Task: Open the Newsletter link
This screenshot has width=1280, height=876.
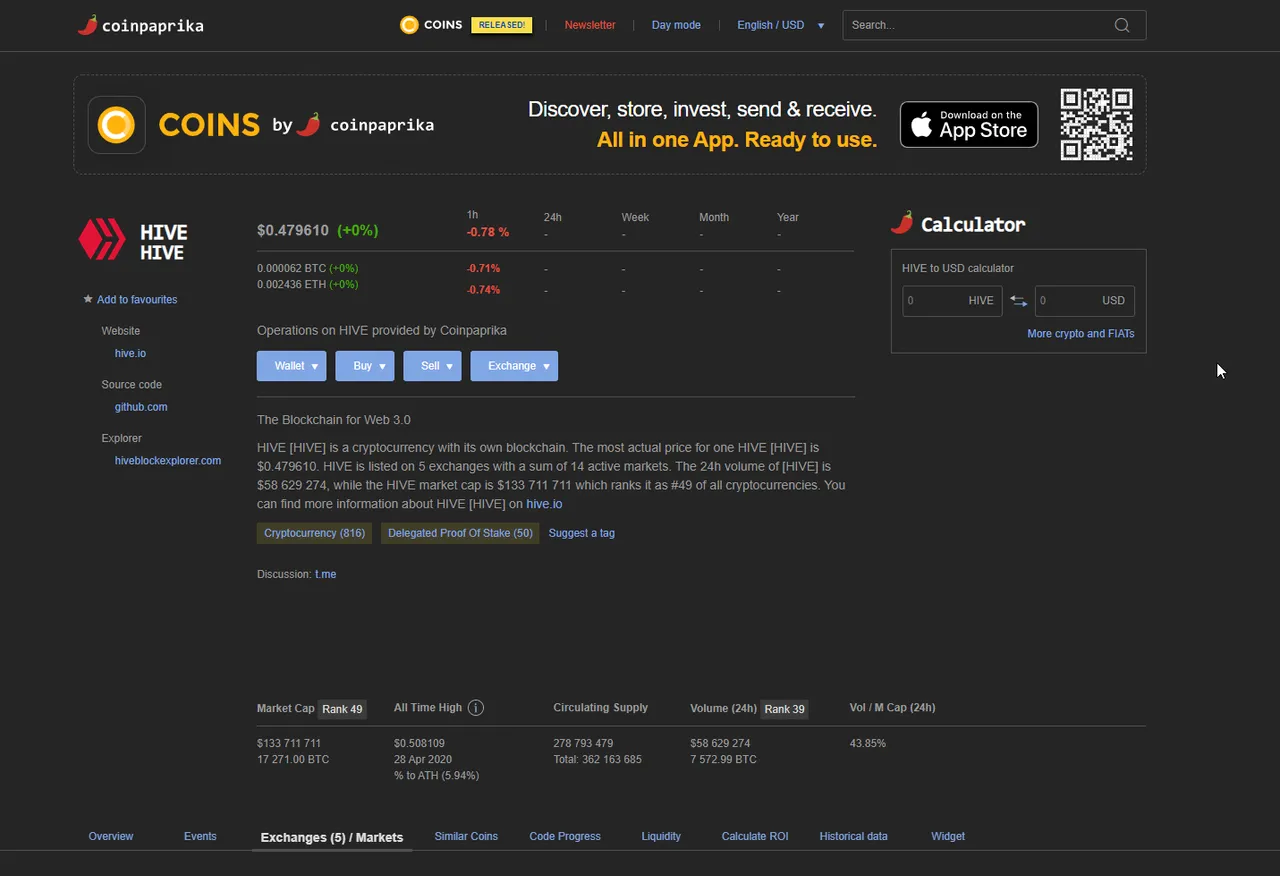Action: pos(590,25)
